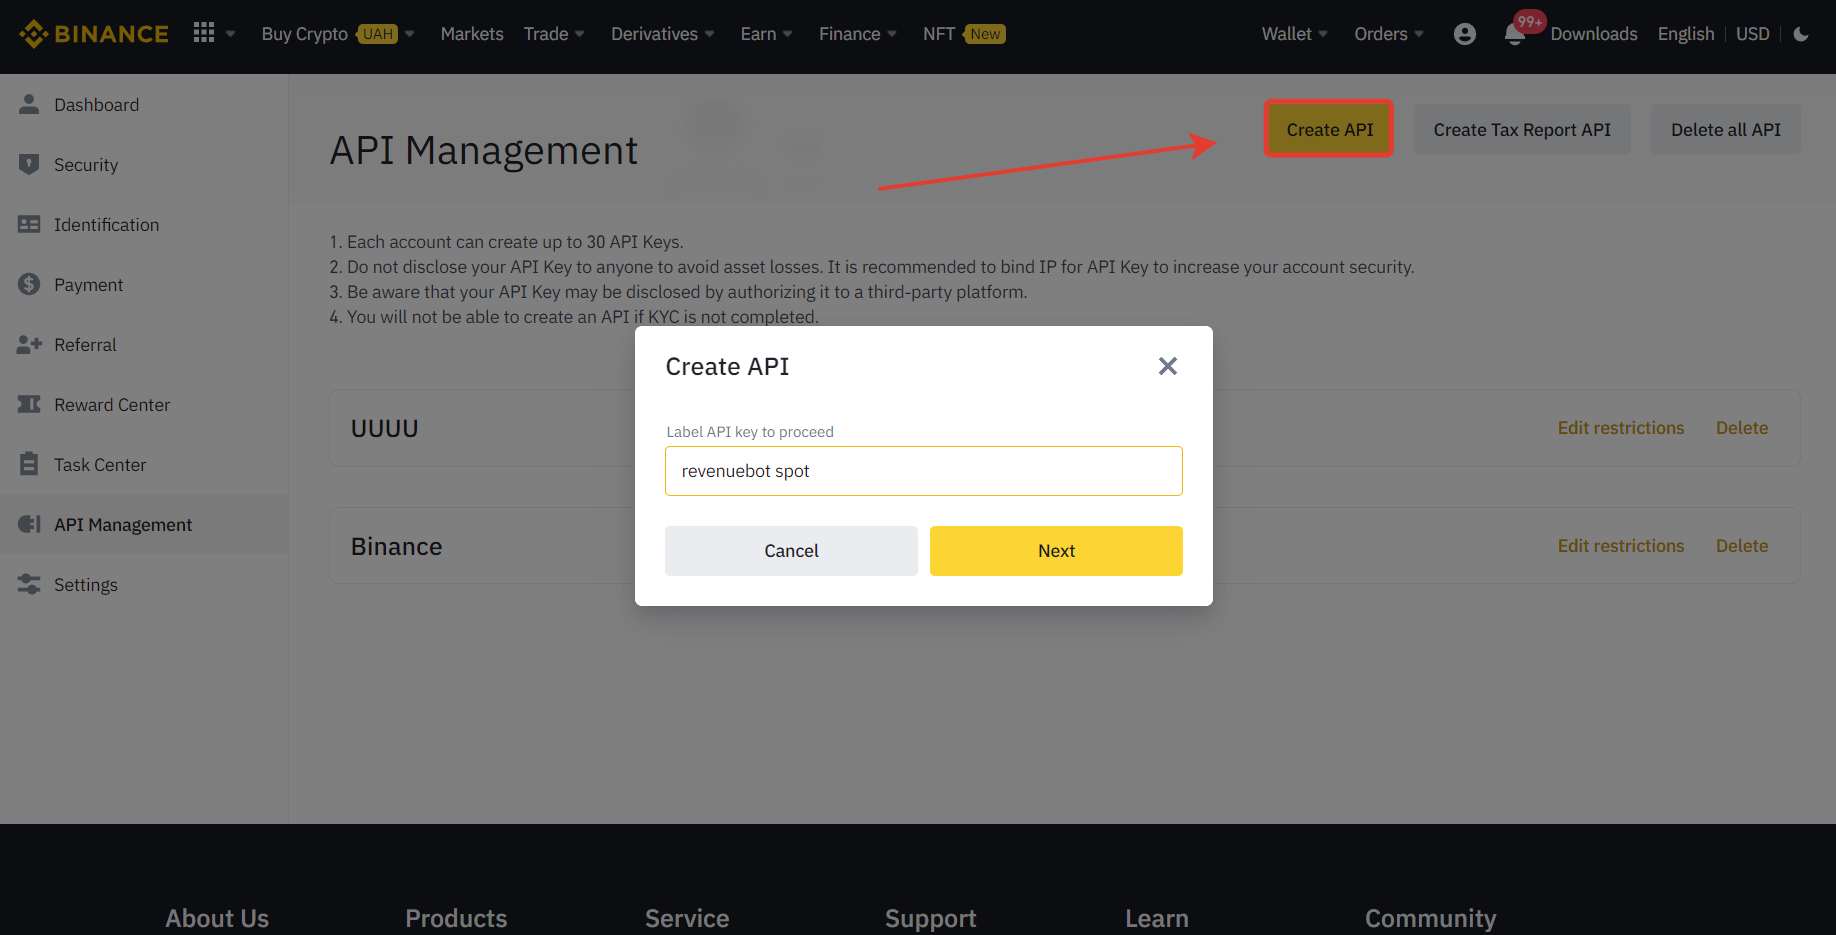Viewport: 1836px width, 935px height.
Task: Open the Security sidebar page
Action: click(144, 164)
